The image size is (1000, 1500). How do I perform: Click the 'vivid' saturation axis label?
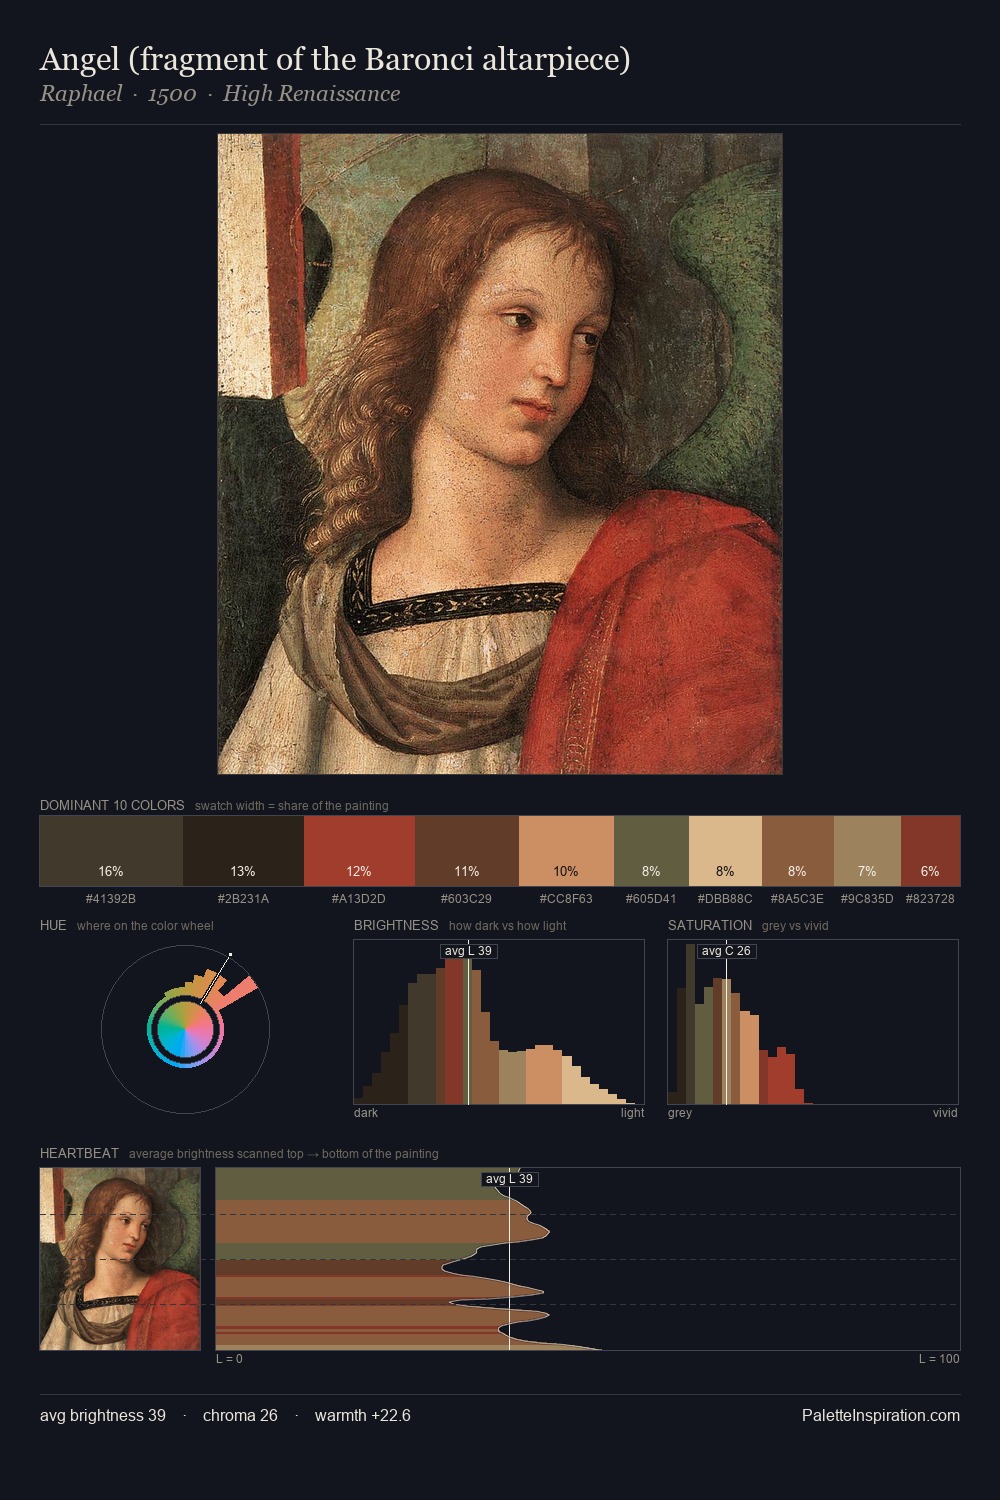point(945,1113)
